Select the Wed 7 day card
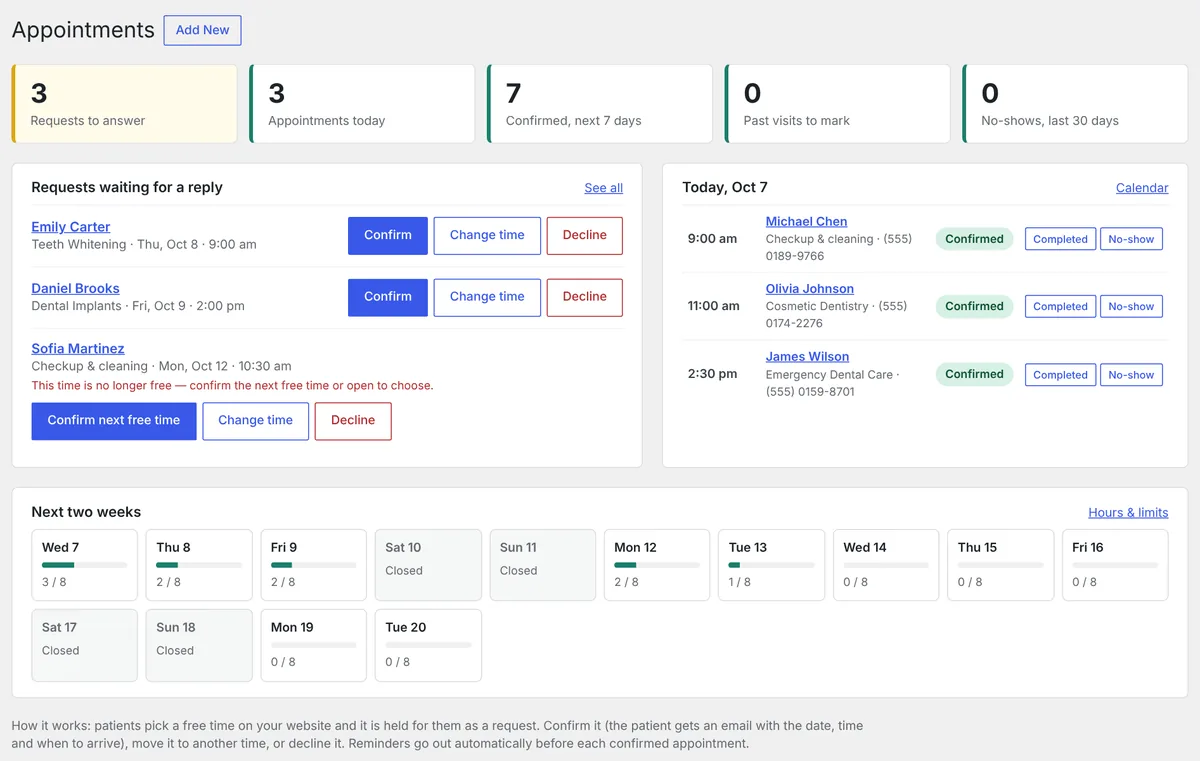 pos(84,565)
